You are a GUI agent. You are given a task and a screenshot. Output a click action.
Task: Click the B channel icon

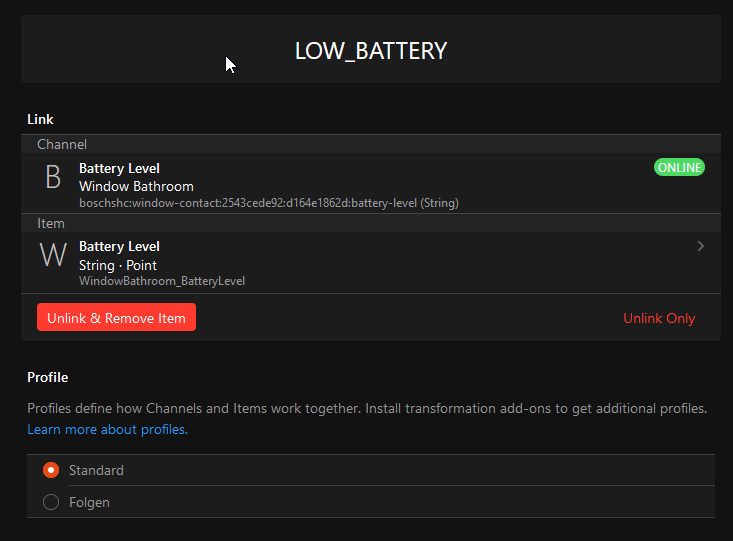(x=53, y=177)
